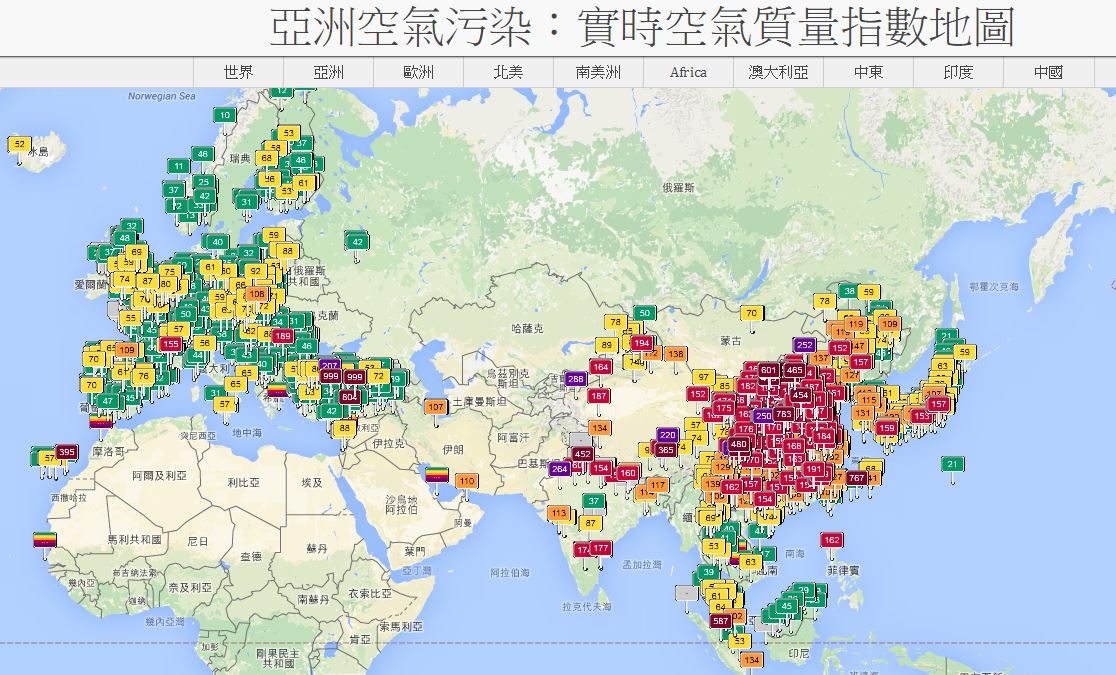The width and height of the screenshot is (1116, 675).
Task: Open the maroon 452 marker near Pakistan
Action: pyautogui.click(x=582, y=454)
